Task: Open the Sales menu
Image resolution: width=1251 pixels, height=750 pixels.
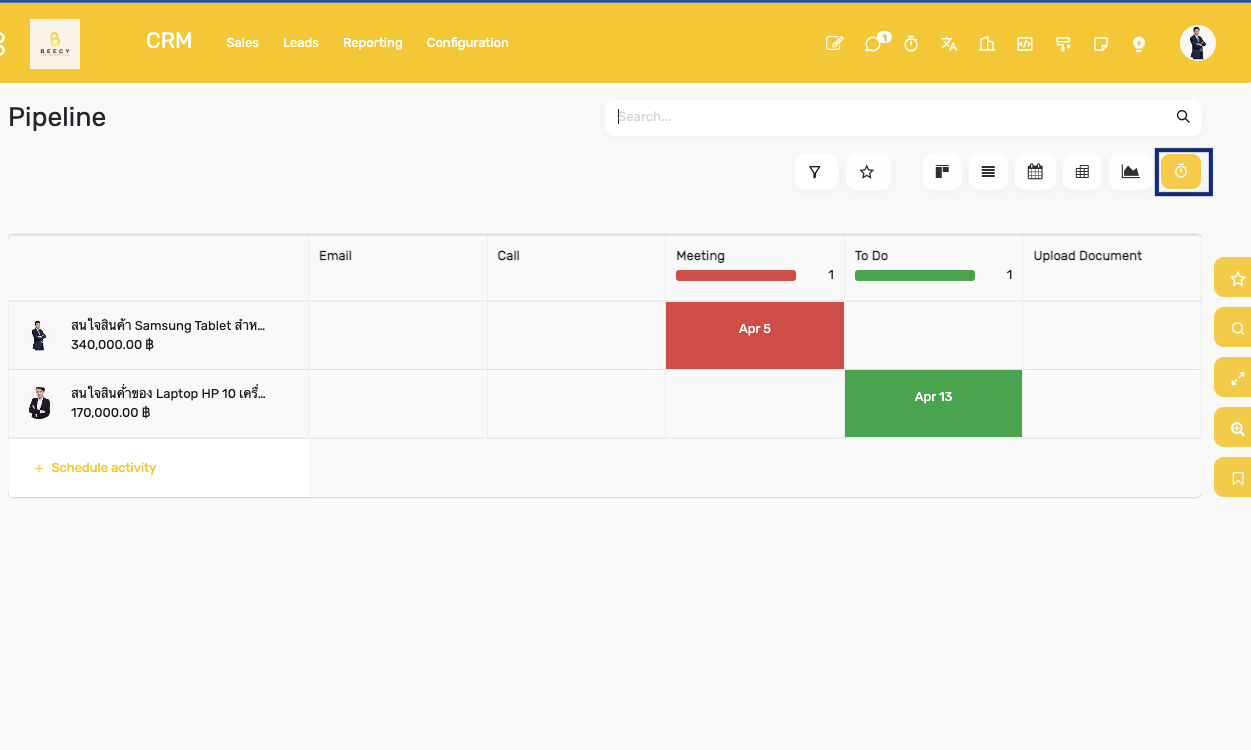Action: click(242, 43)
